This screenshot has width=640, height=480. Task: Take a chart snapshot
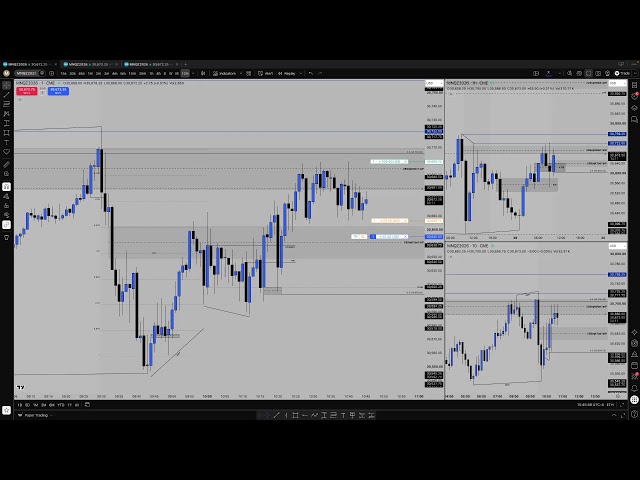tap(598, 73)
